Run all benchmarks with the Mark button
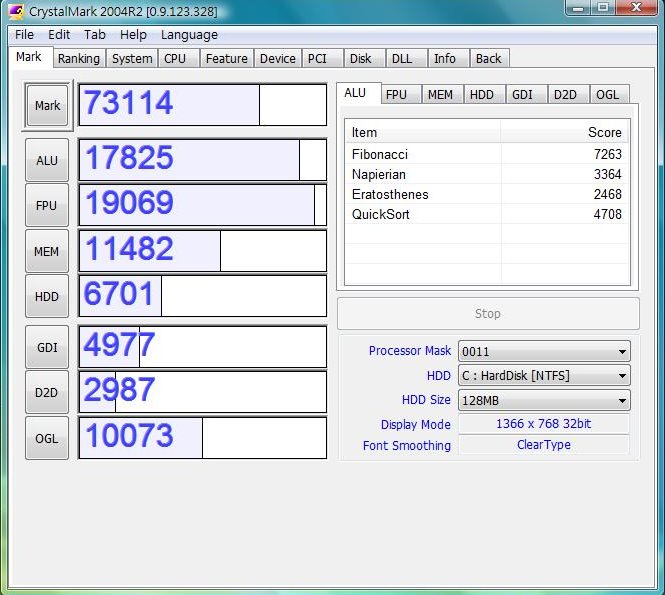 click(47, 105)
